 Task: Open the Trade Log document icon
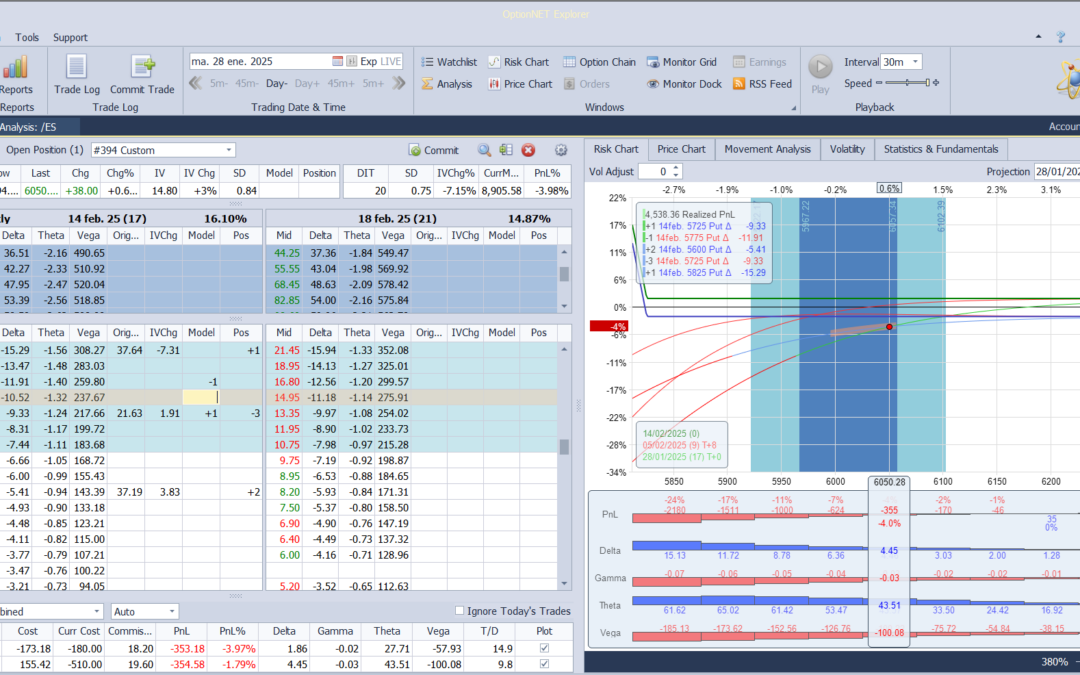pos(76,67)
